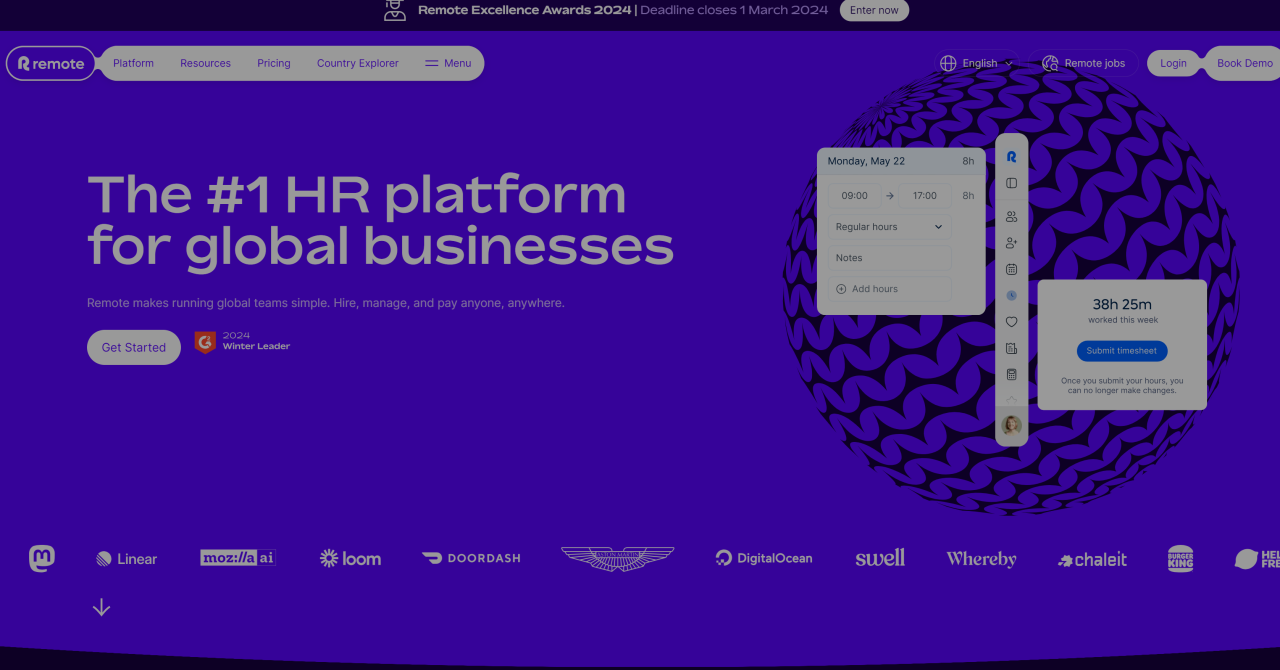Open the full Menu
The image size is (1280, 670).
pos(448,63)
